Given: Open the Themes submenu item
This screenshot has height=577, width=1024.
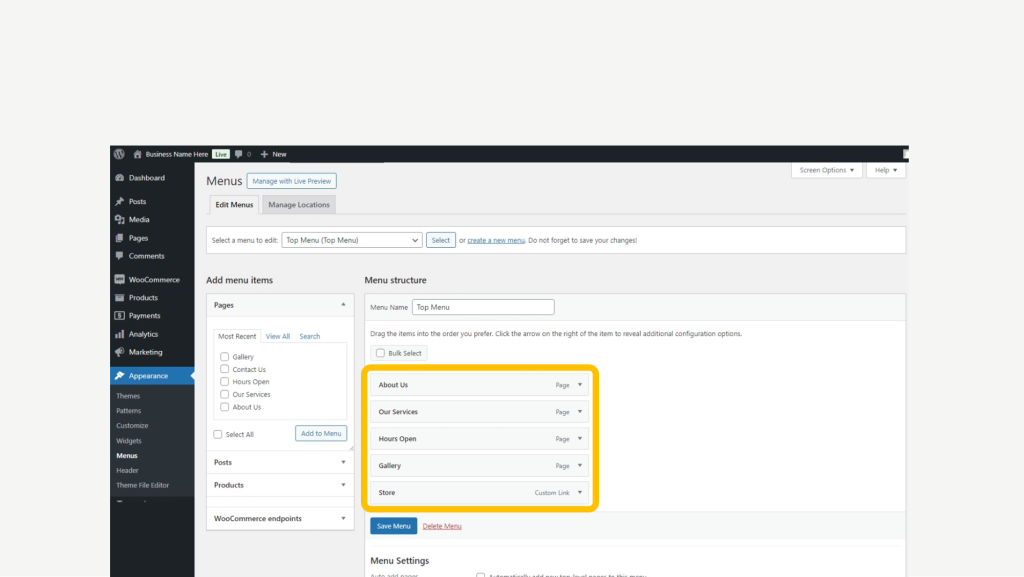Looking at the screenshot, I should click(x=128, y=396).
